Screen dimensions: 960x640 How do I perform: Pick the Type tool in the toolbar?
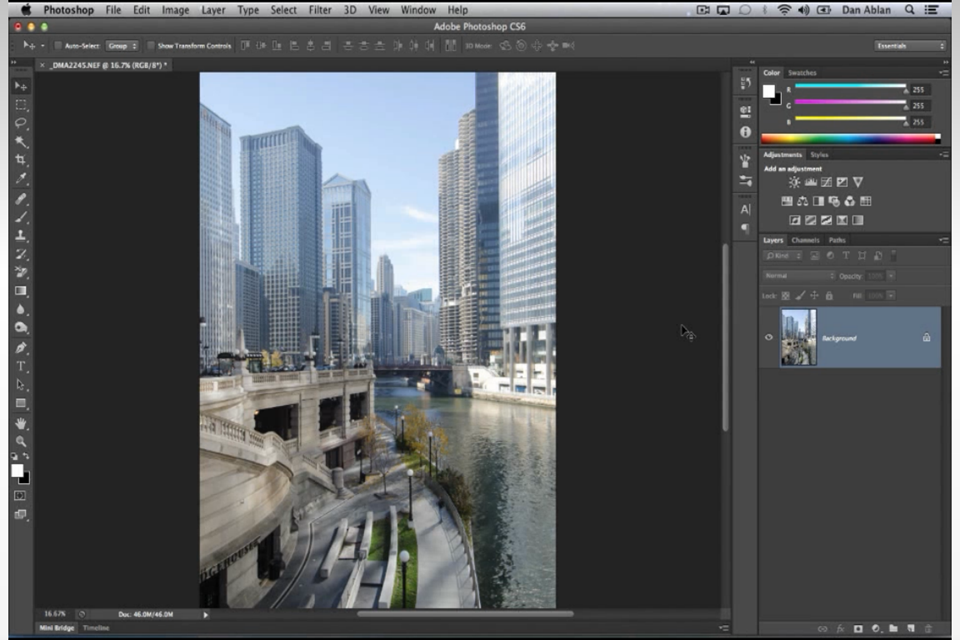tap(21, 366)
